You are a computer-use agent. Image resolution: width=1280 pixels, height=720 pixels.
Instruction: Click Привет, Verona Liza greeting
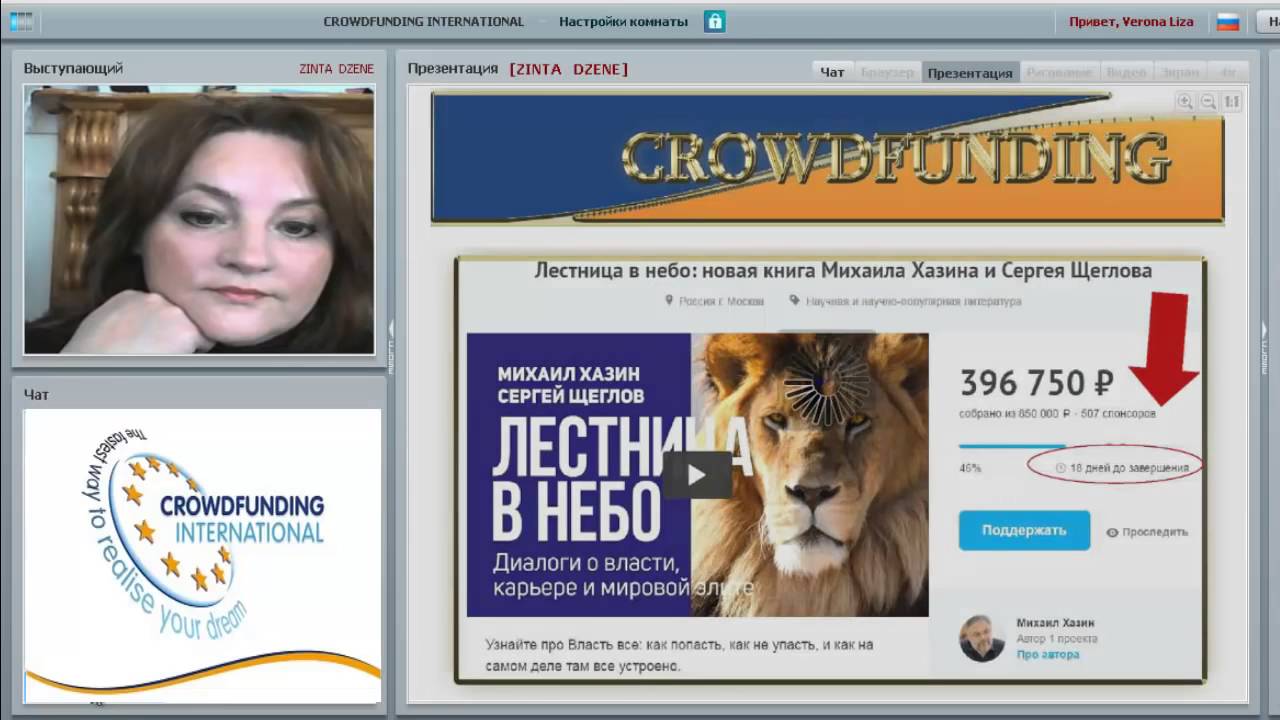point(1131,21)
